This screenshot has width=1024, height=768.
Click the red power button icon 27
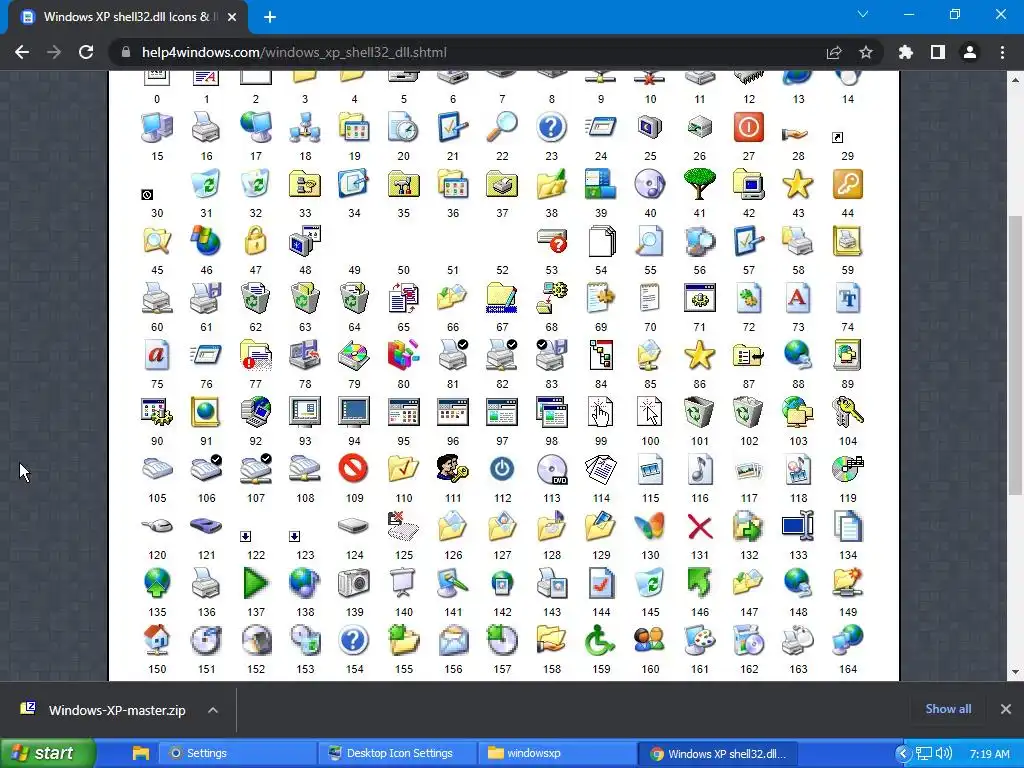click(x=748, y=127)
